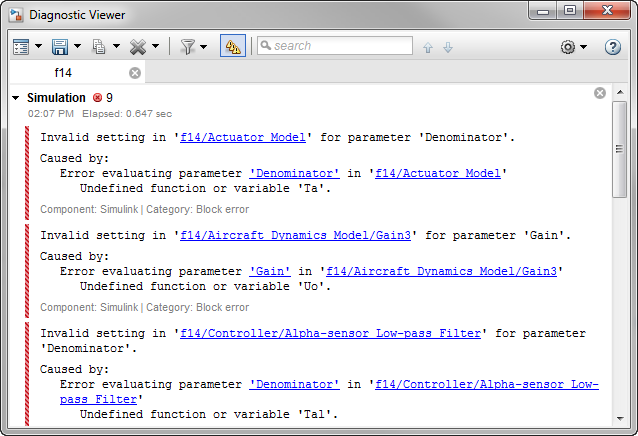Open the filter dropdown arrow
Viewport: 638px width, 436px height.
point(204,47)
